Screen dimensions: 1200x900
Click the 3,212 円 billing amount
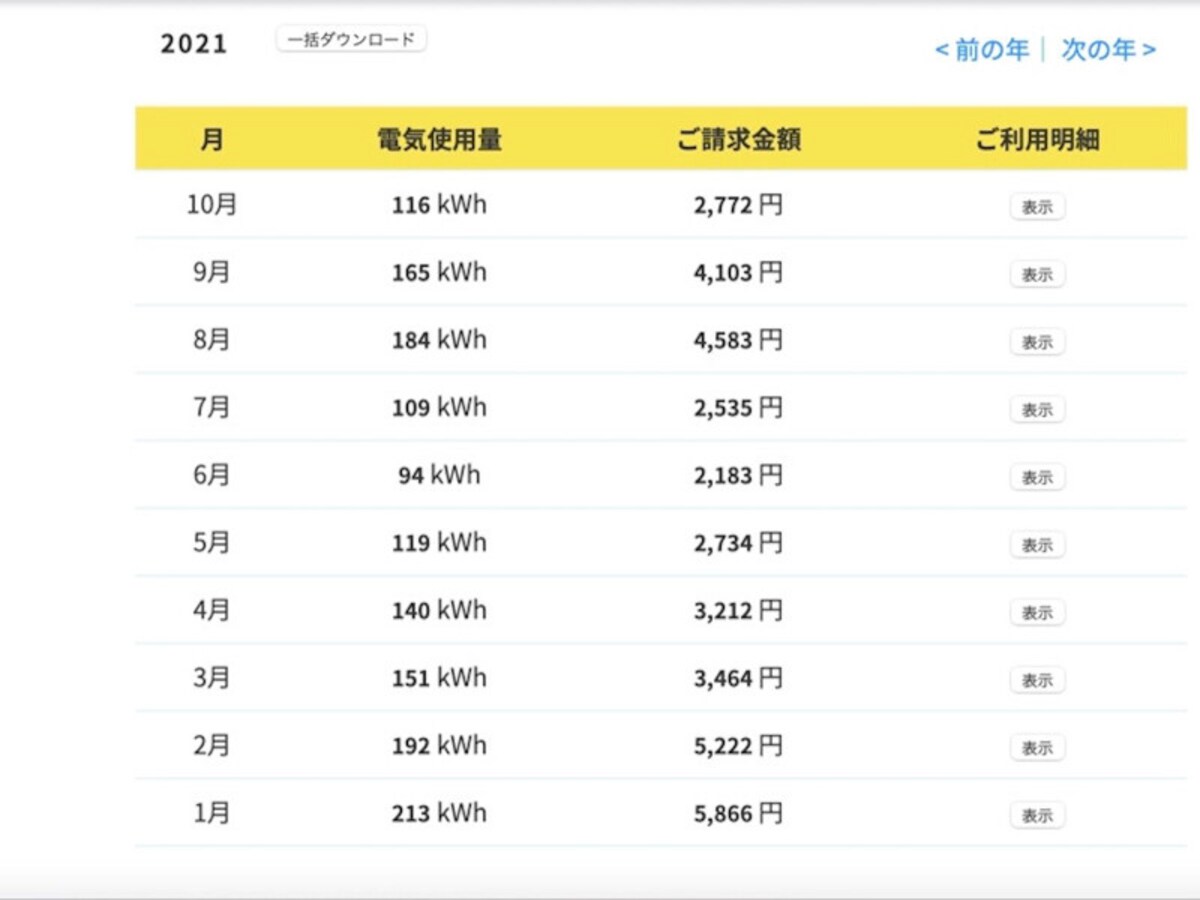[738, 610]
